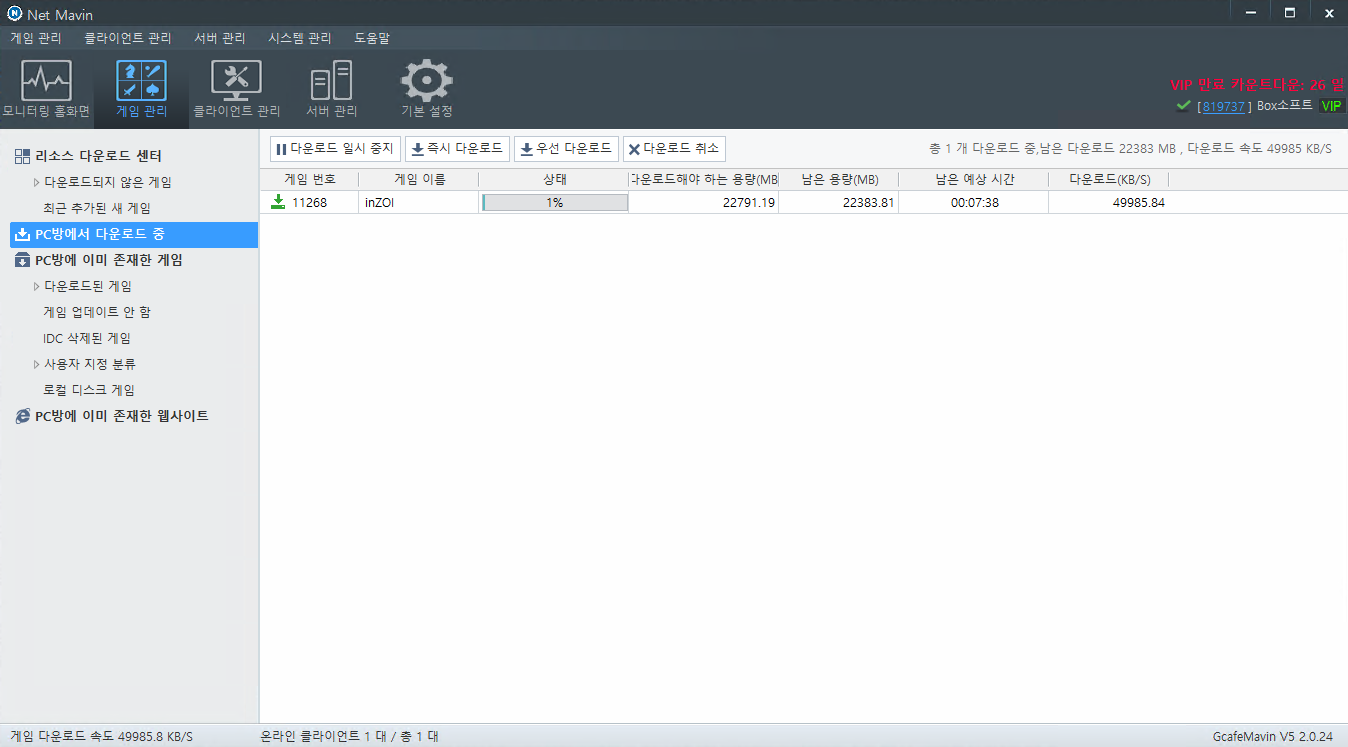Expand the 사용자 지정 분류 tree arrow

tap(37, 364)
